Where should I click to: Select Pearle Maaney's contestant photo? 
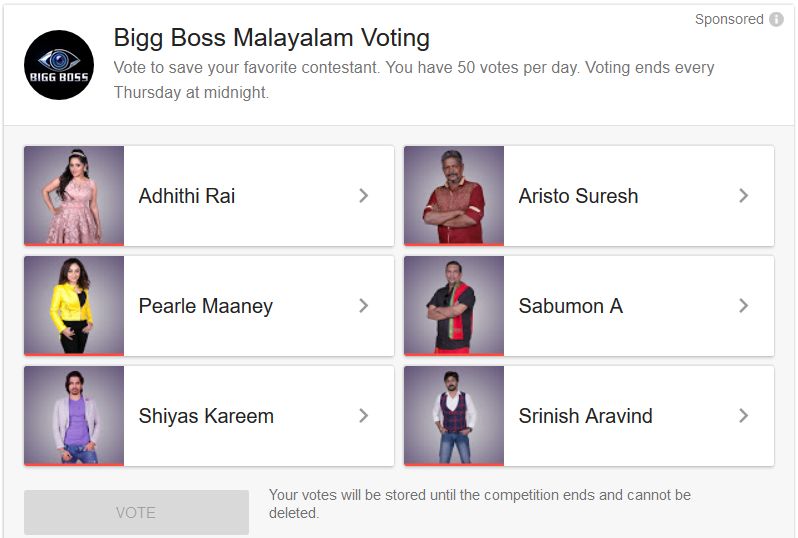[x=74, y=305]
